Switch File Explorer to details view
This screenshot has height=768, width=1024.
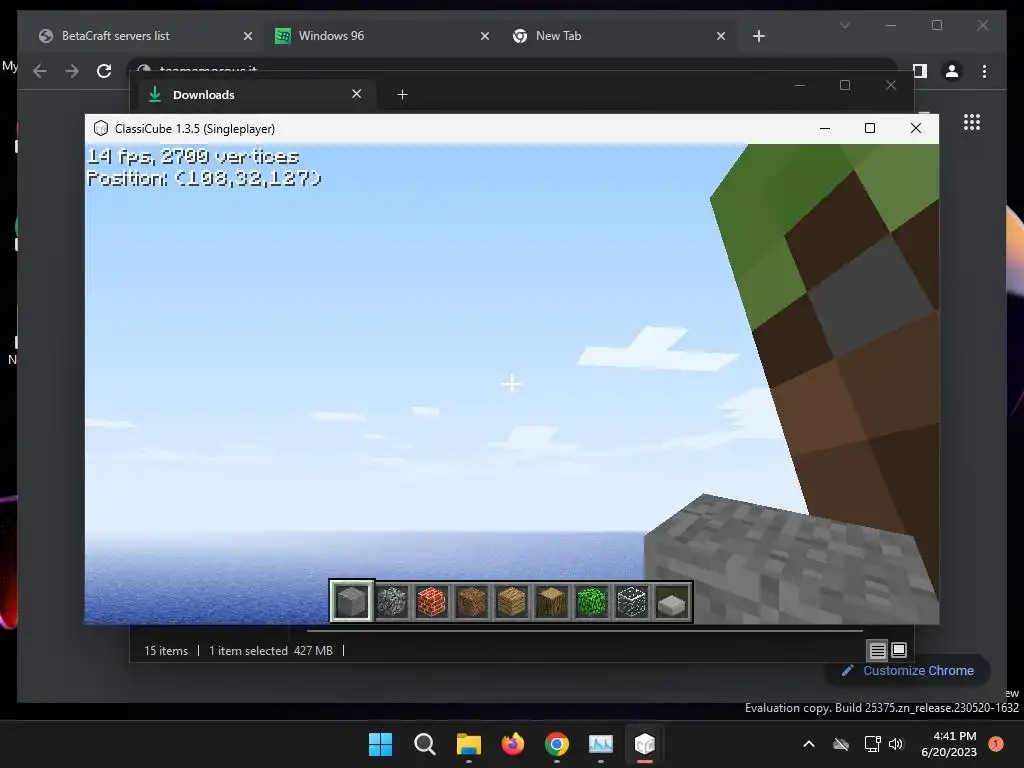click(x=877, y=650)
